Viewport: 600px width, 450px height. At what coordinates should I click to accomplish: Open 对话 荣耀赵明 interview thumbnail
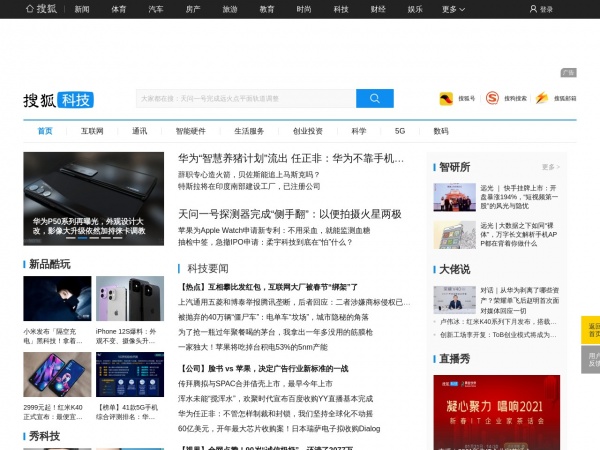click(x=455, y=300)
